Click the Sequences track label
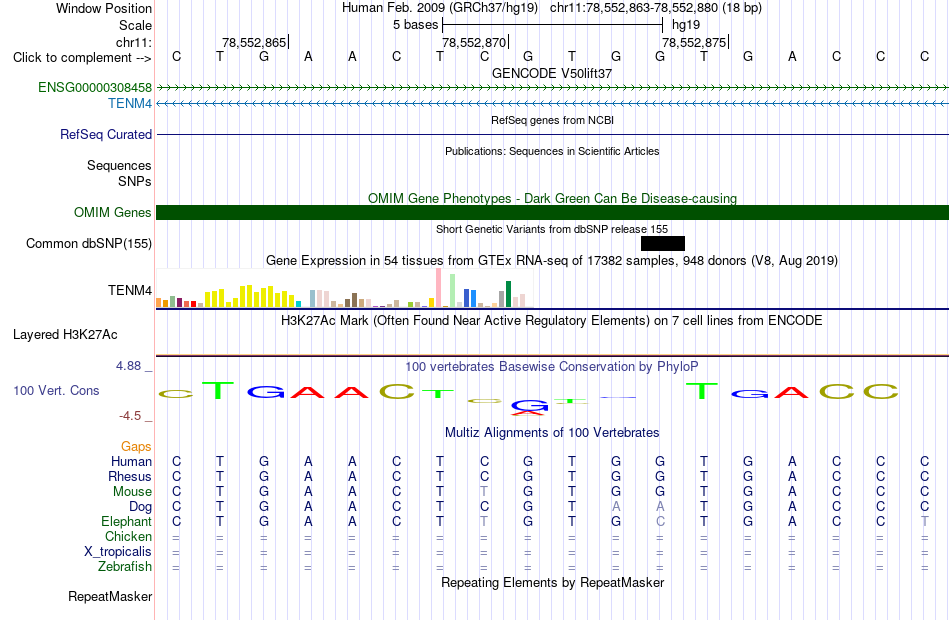Image resolution: width=950 pixels, height=620 pixels. [x=119, y=165]
